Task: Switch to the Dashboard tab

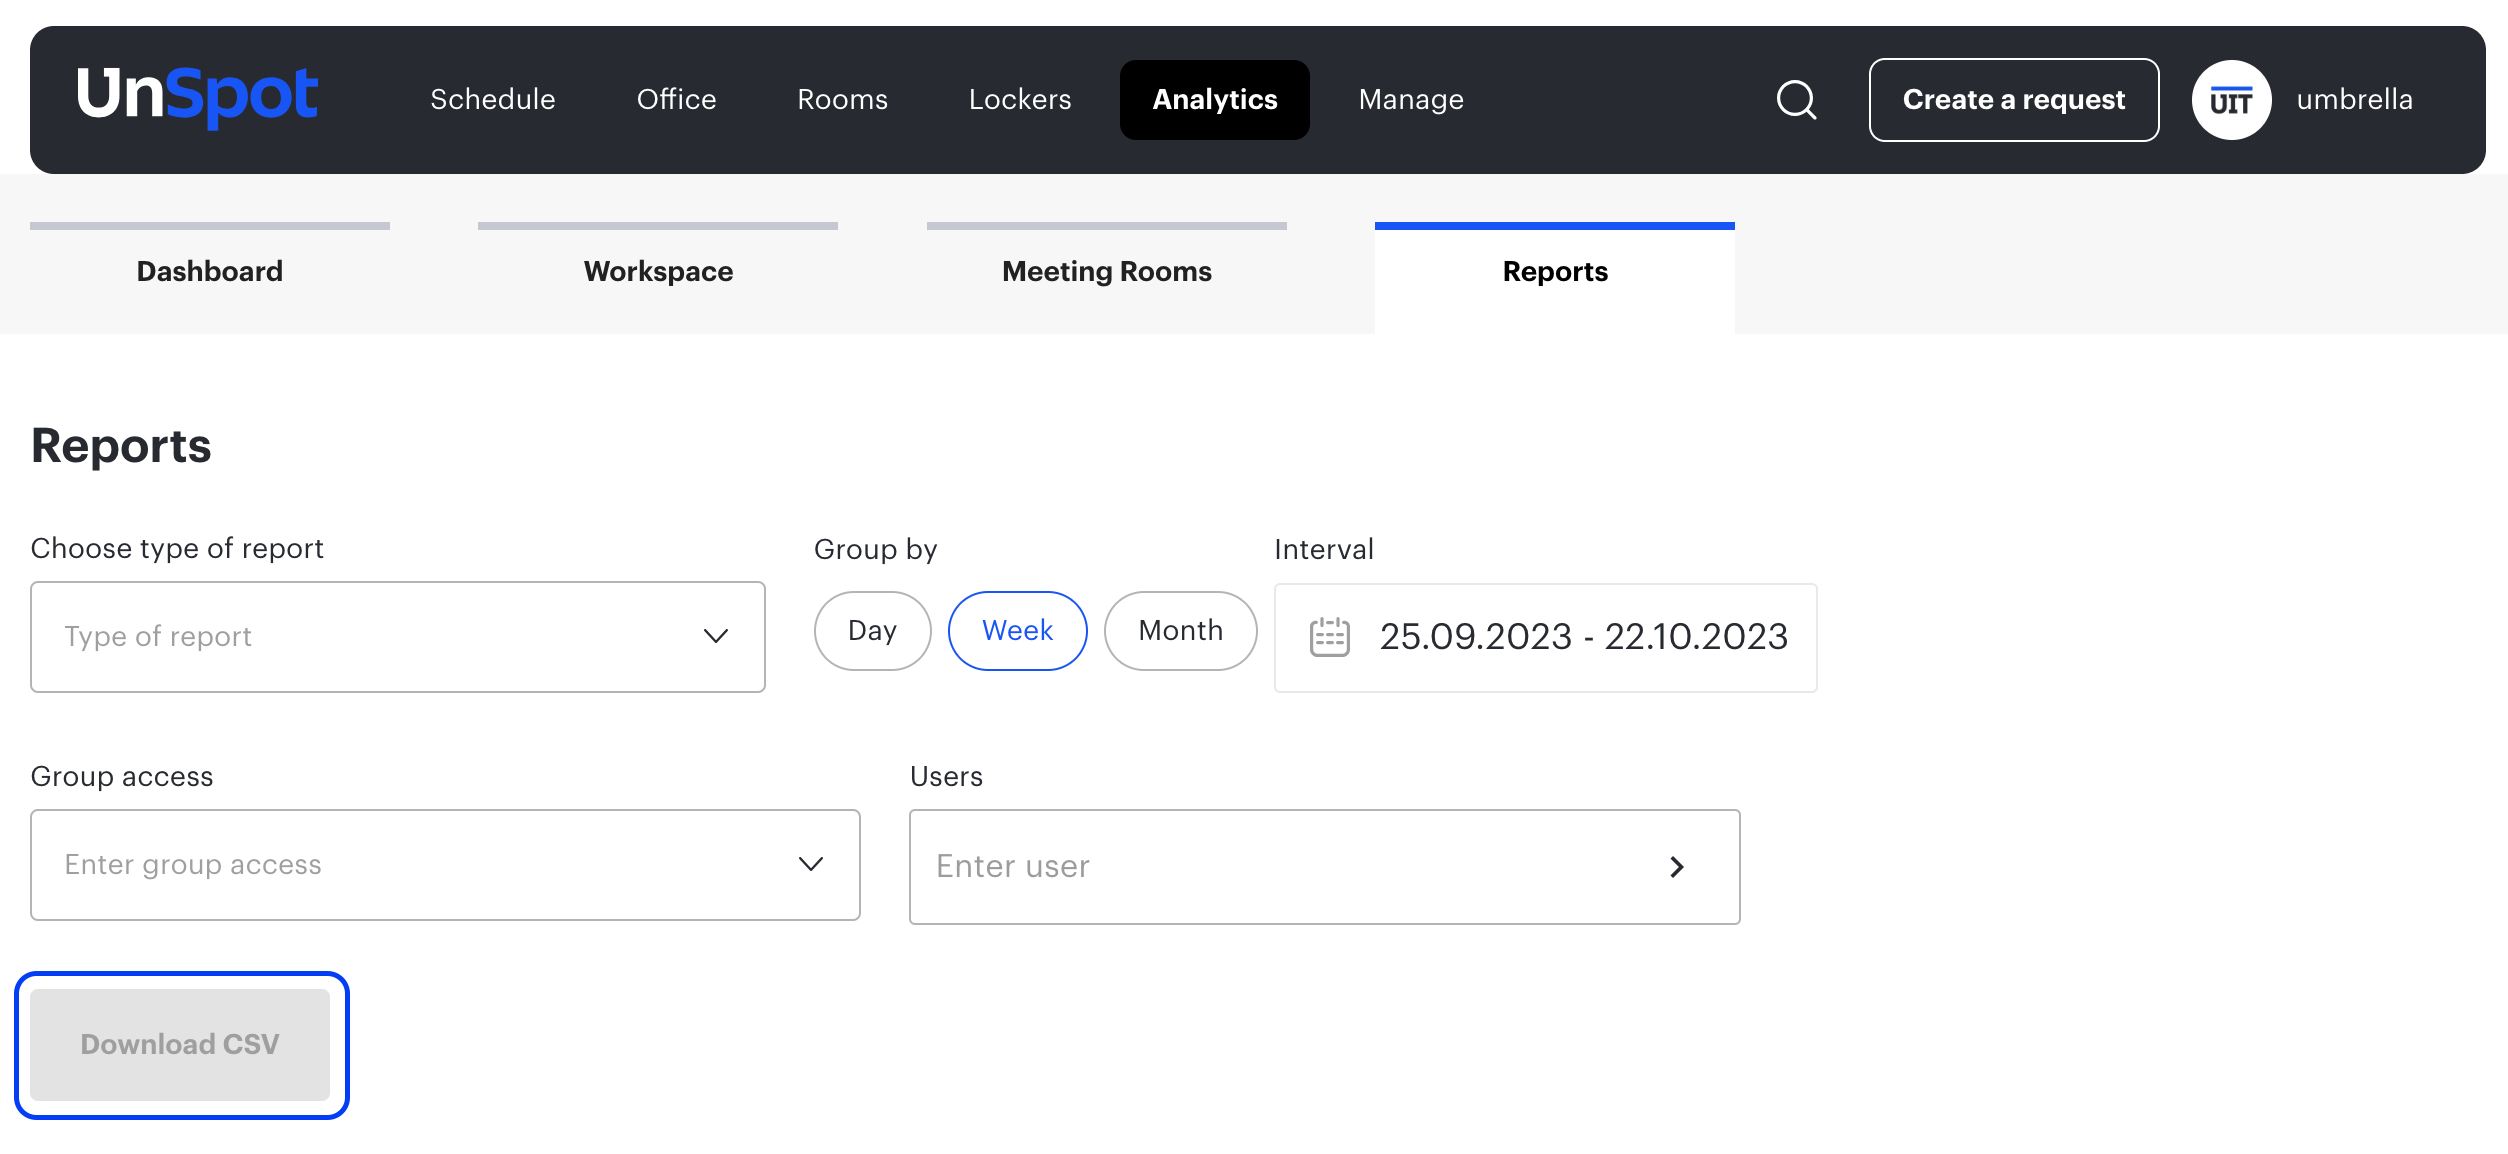Action: pos(210,272)
